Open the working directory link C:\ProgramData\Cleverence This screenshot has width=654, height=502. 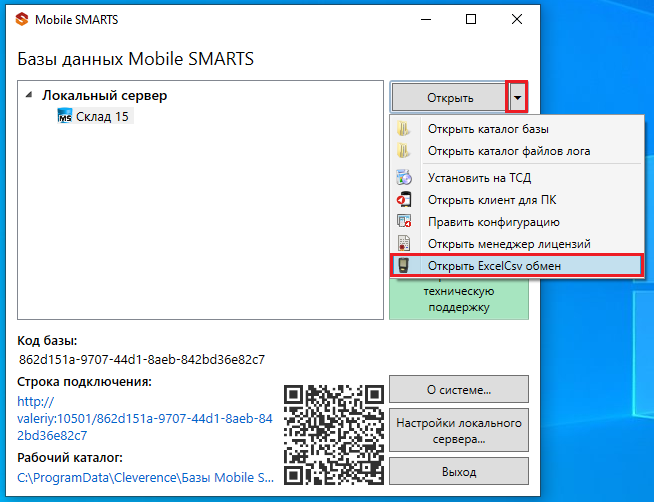click(x=145, y=477)
